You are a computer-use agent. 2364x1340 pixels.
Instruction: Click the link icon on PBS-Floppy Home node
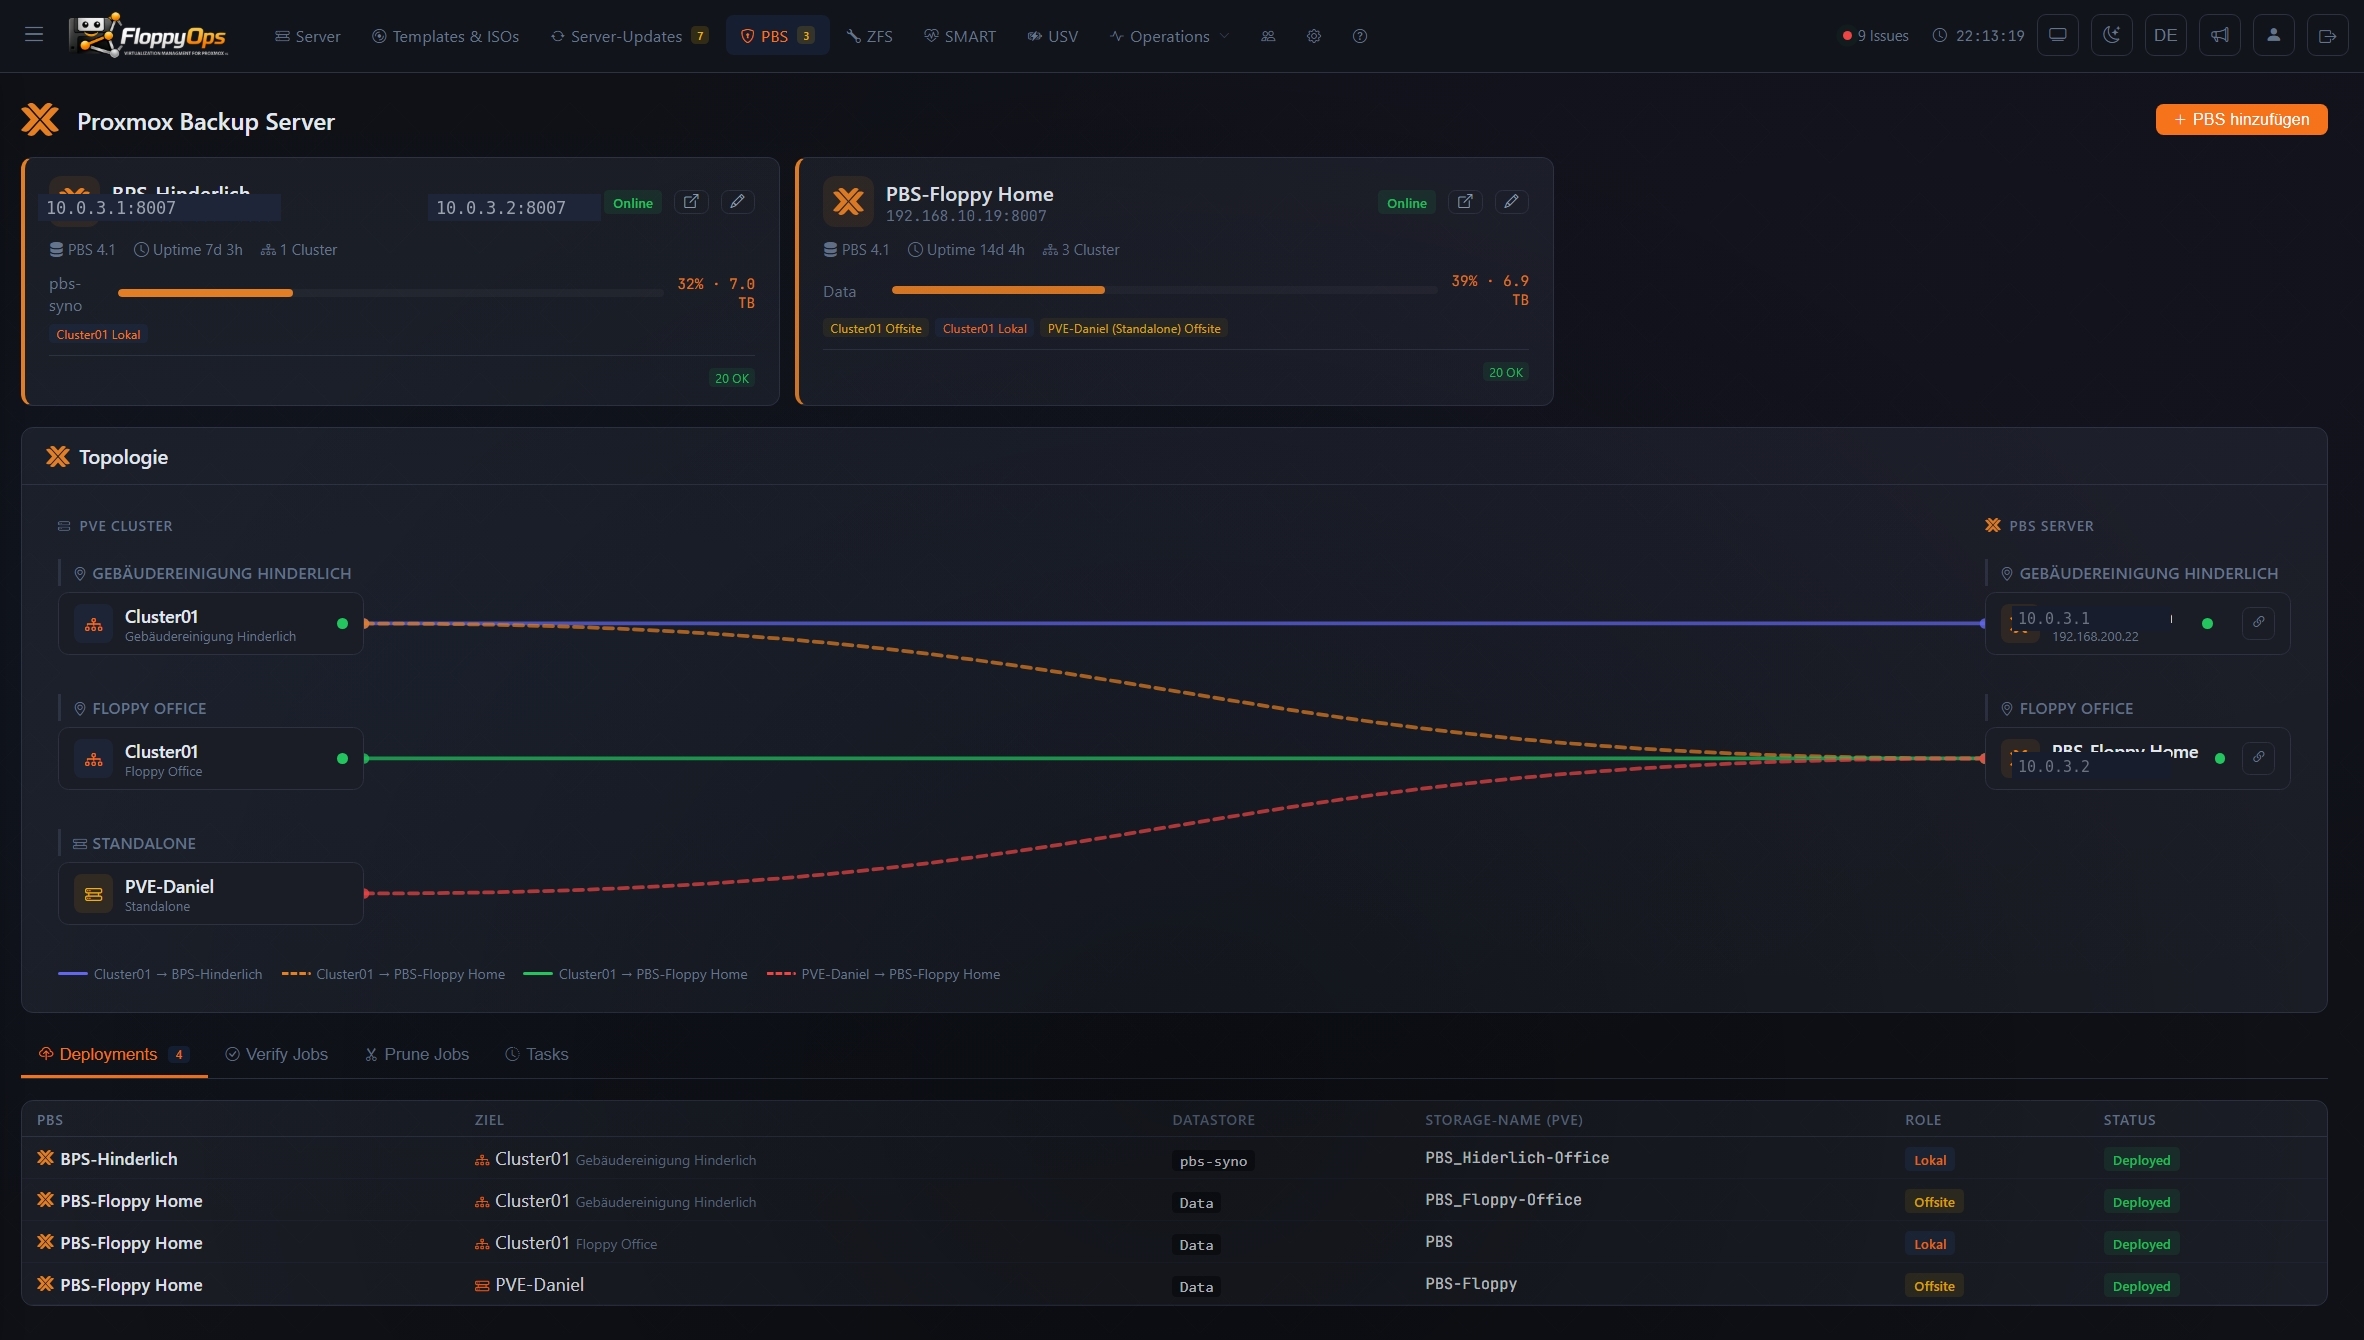point(2258,757)
